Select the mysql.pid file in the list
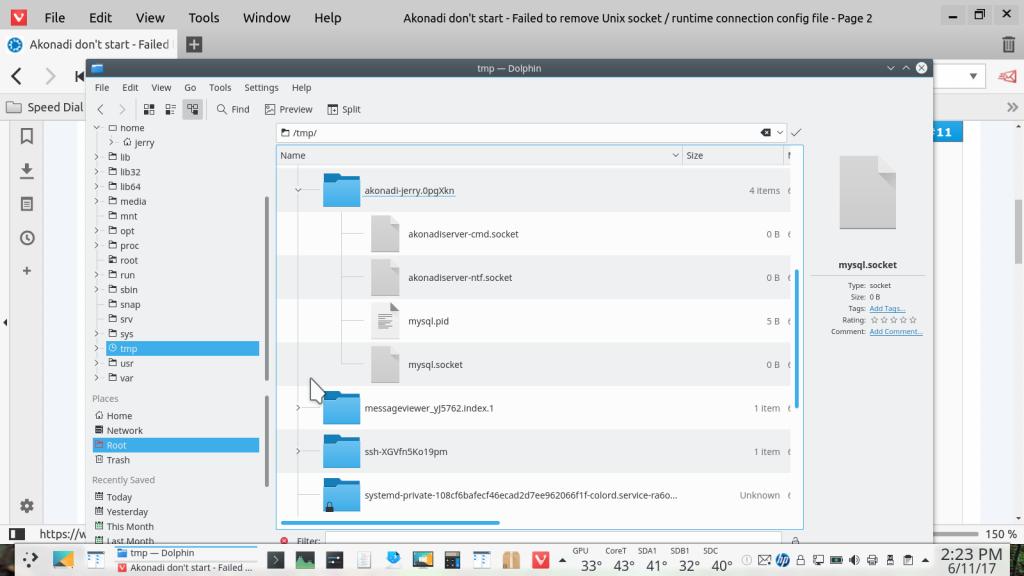The image size is (1024, 576). click(428, 321)
